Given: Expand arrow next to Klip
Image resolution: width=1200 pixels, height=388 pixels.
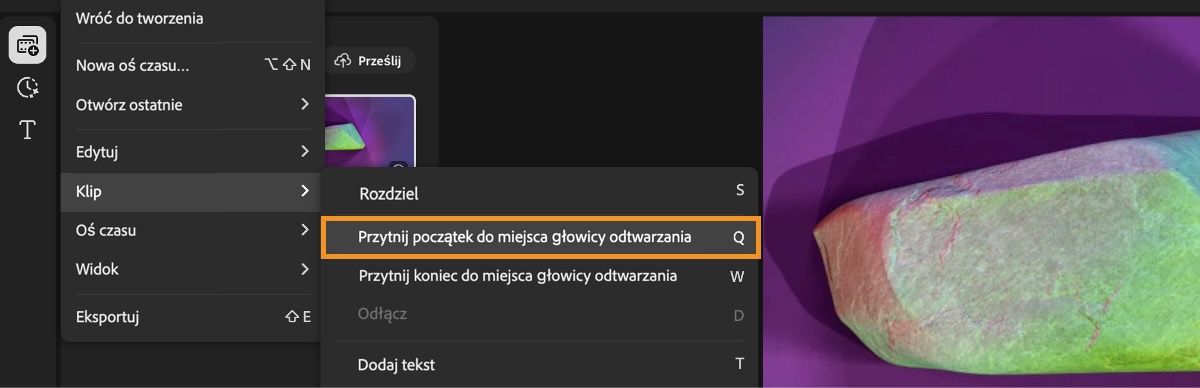Looking at the screenshot, I should (305, 191).
